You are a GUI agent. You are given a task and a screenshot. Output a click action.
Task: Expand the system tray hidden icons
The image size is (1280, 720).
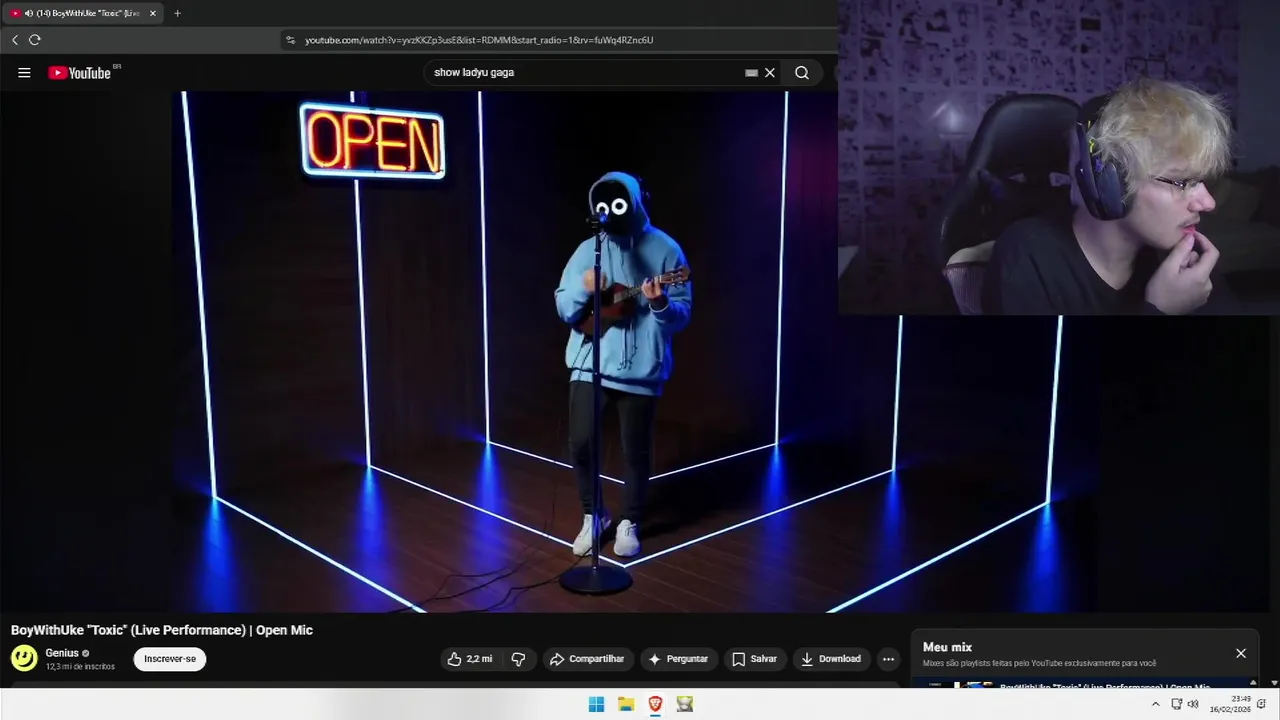pos(1156,704)
